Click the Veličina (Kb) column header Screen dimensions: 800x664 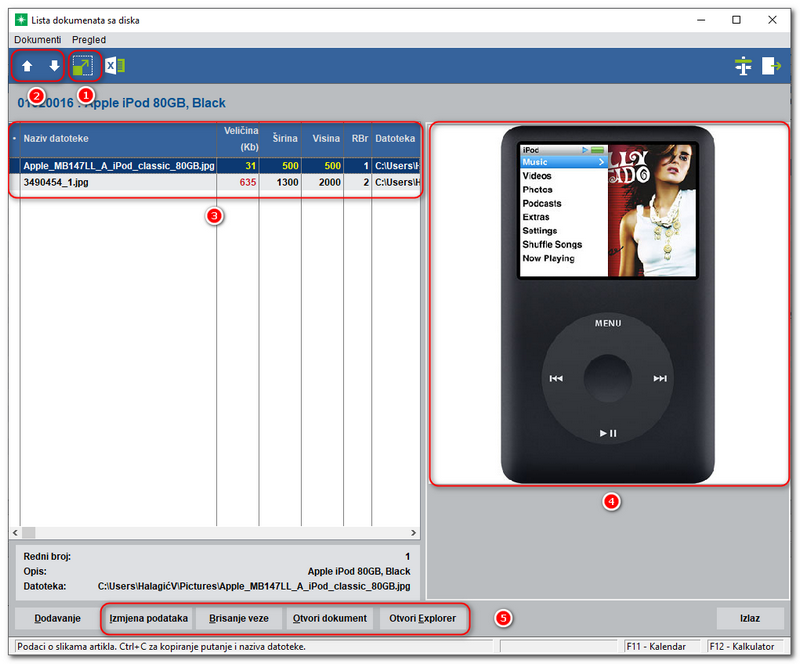pos(238,139)
